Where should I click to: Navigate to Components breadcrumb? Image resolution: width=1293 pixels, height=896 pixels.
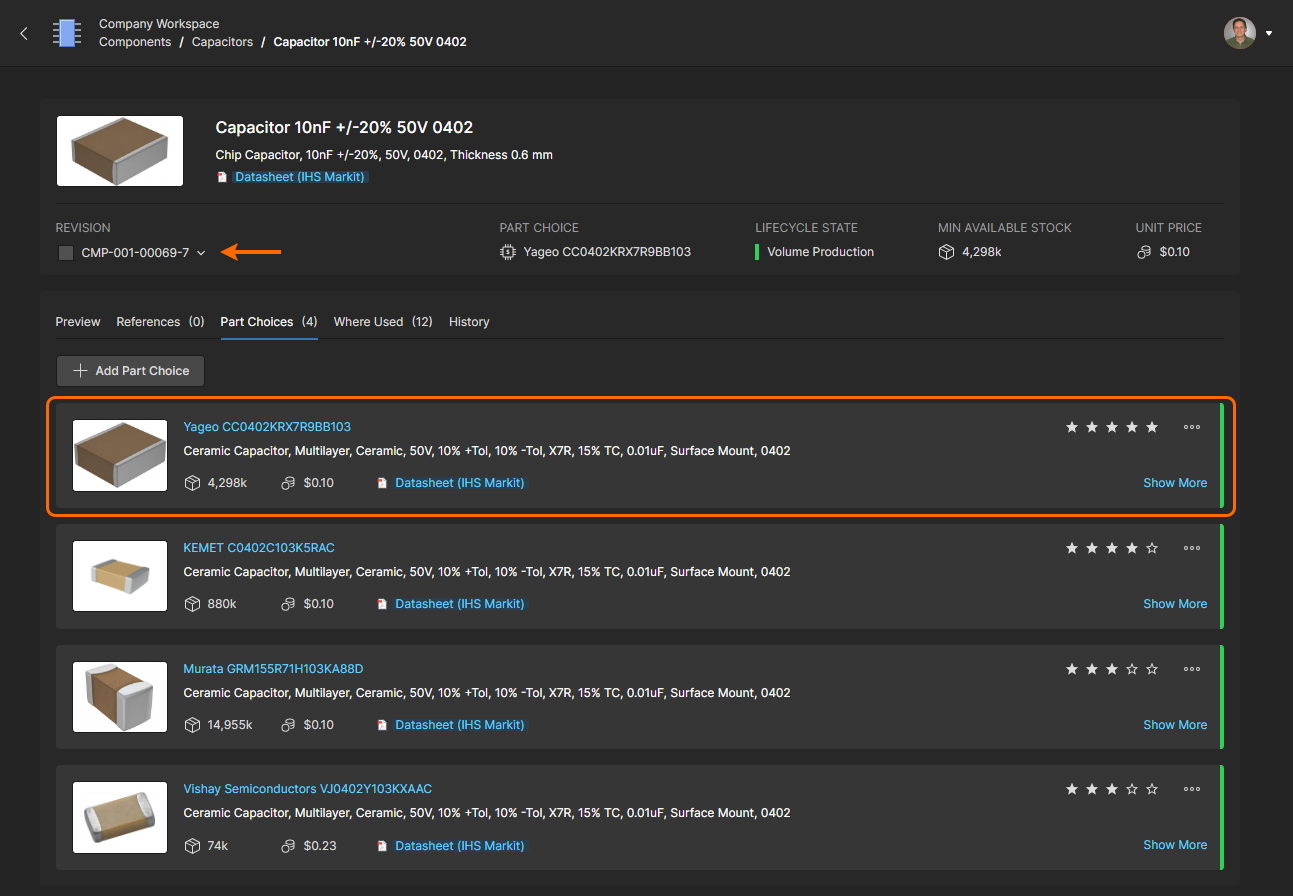click(x=135, y=42)
